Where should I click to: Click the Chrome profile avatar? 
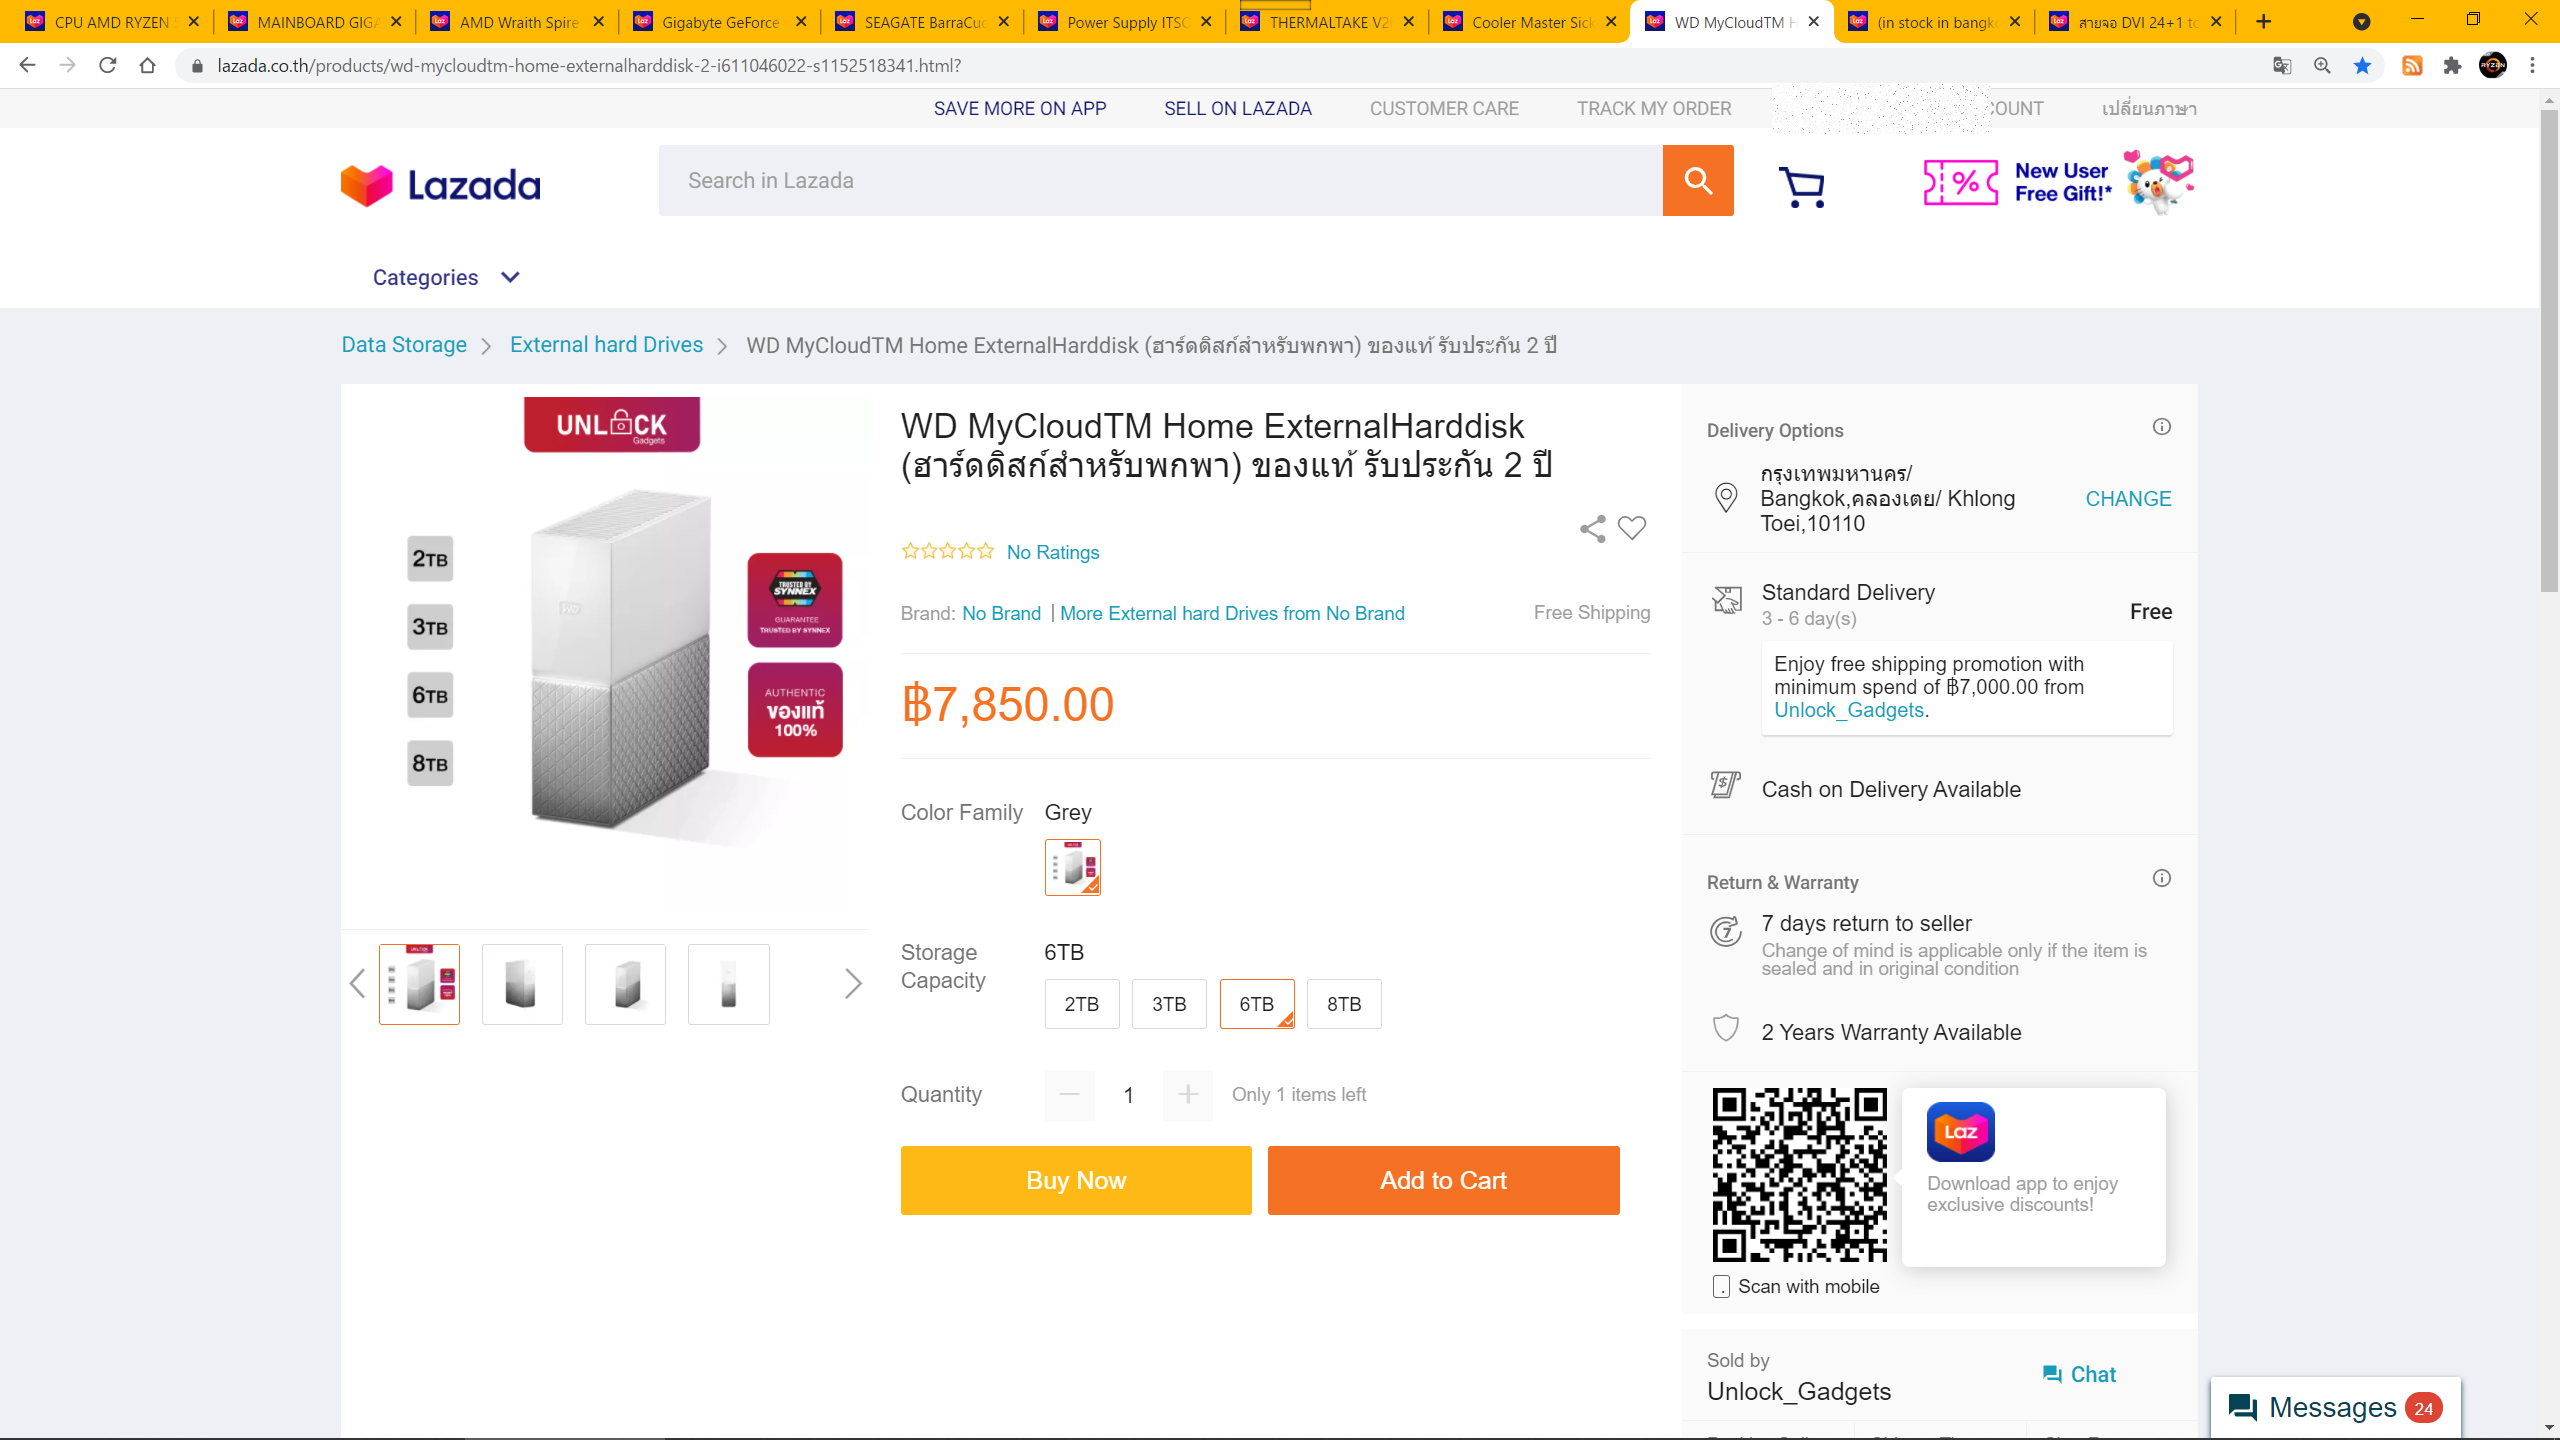pyautogui.click(x=2493, y=66)
